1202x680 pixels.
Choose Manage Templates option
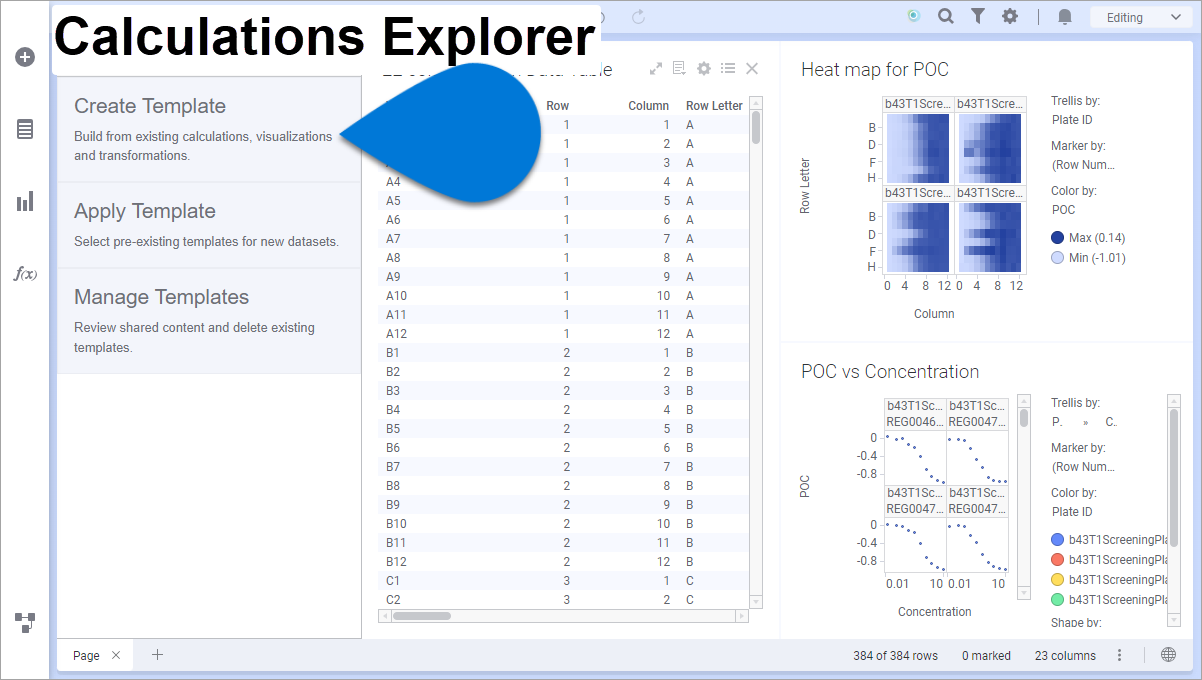click(x=161, y=297)
